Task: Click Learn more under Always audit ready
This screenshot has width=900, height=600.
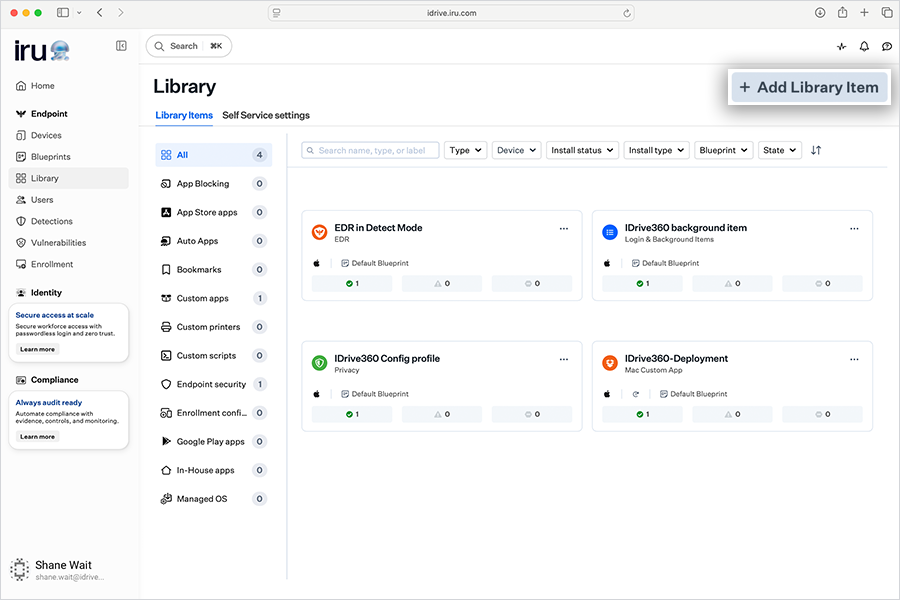Action: [37, 436]
